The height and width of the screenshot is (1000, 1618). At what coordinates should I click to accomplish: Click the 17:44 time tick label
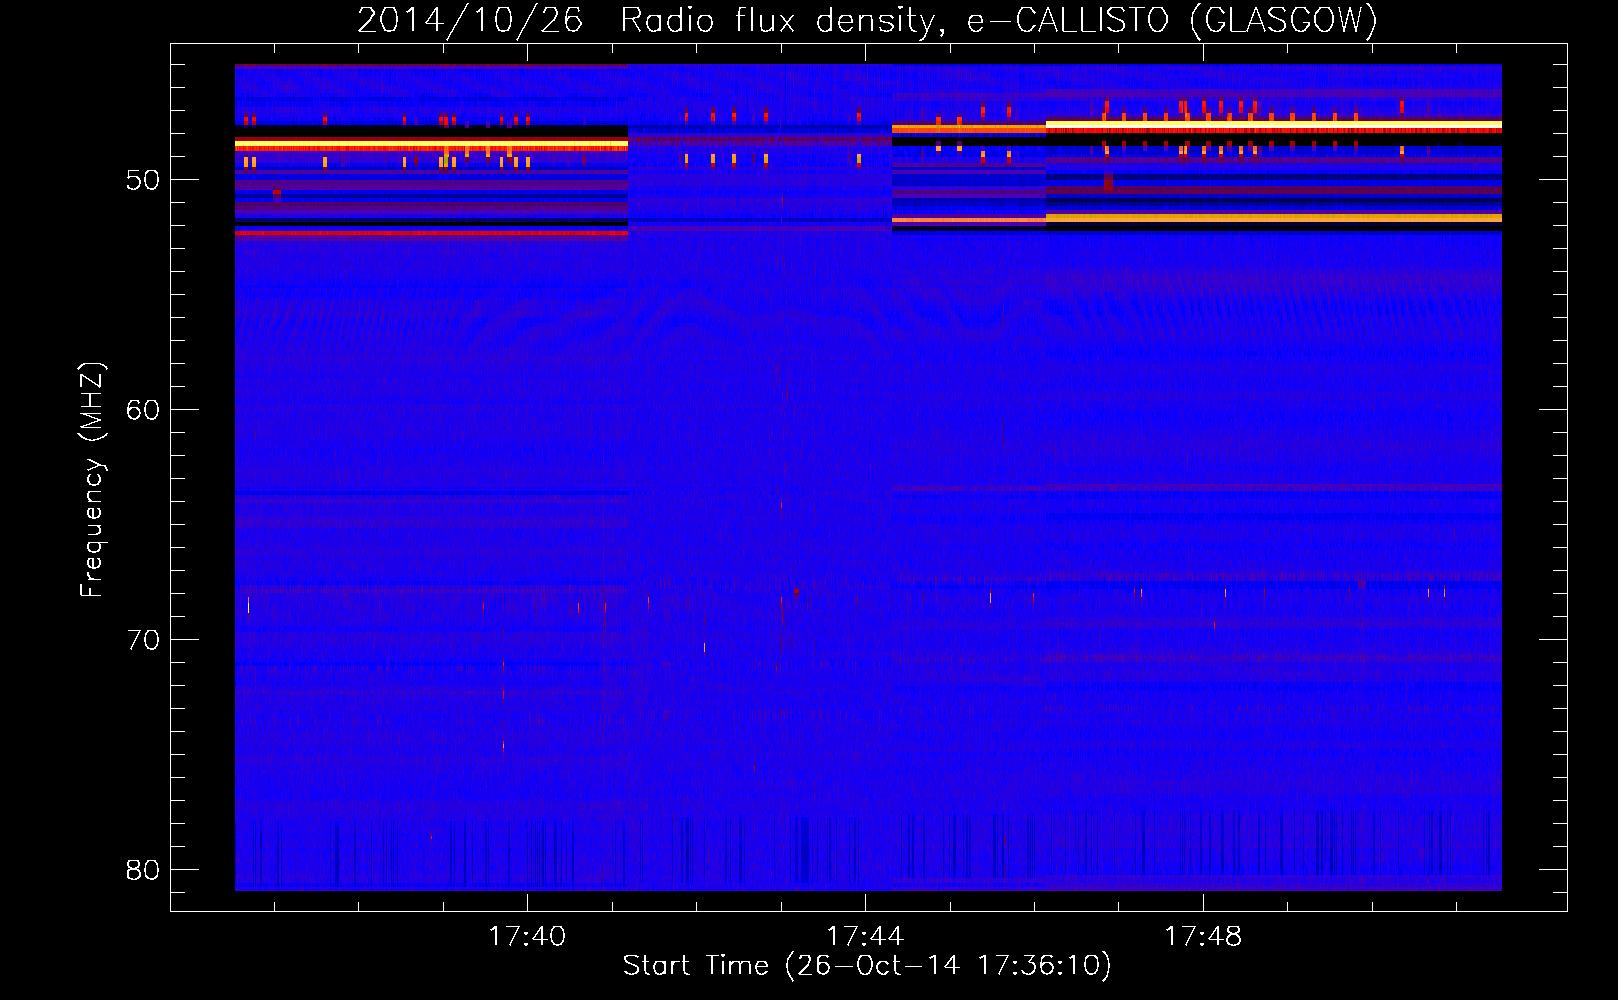pyautogui.click(x=864, y=936)
